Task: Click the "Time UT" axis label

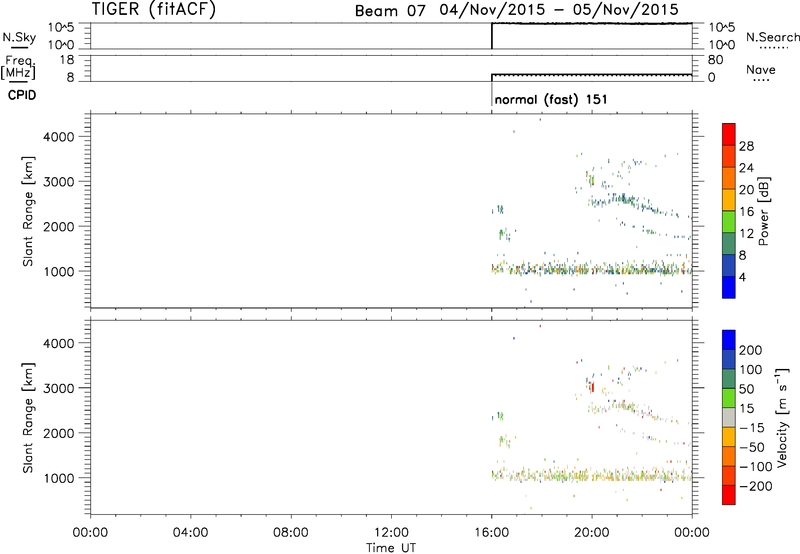Action: pos(391,548)
